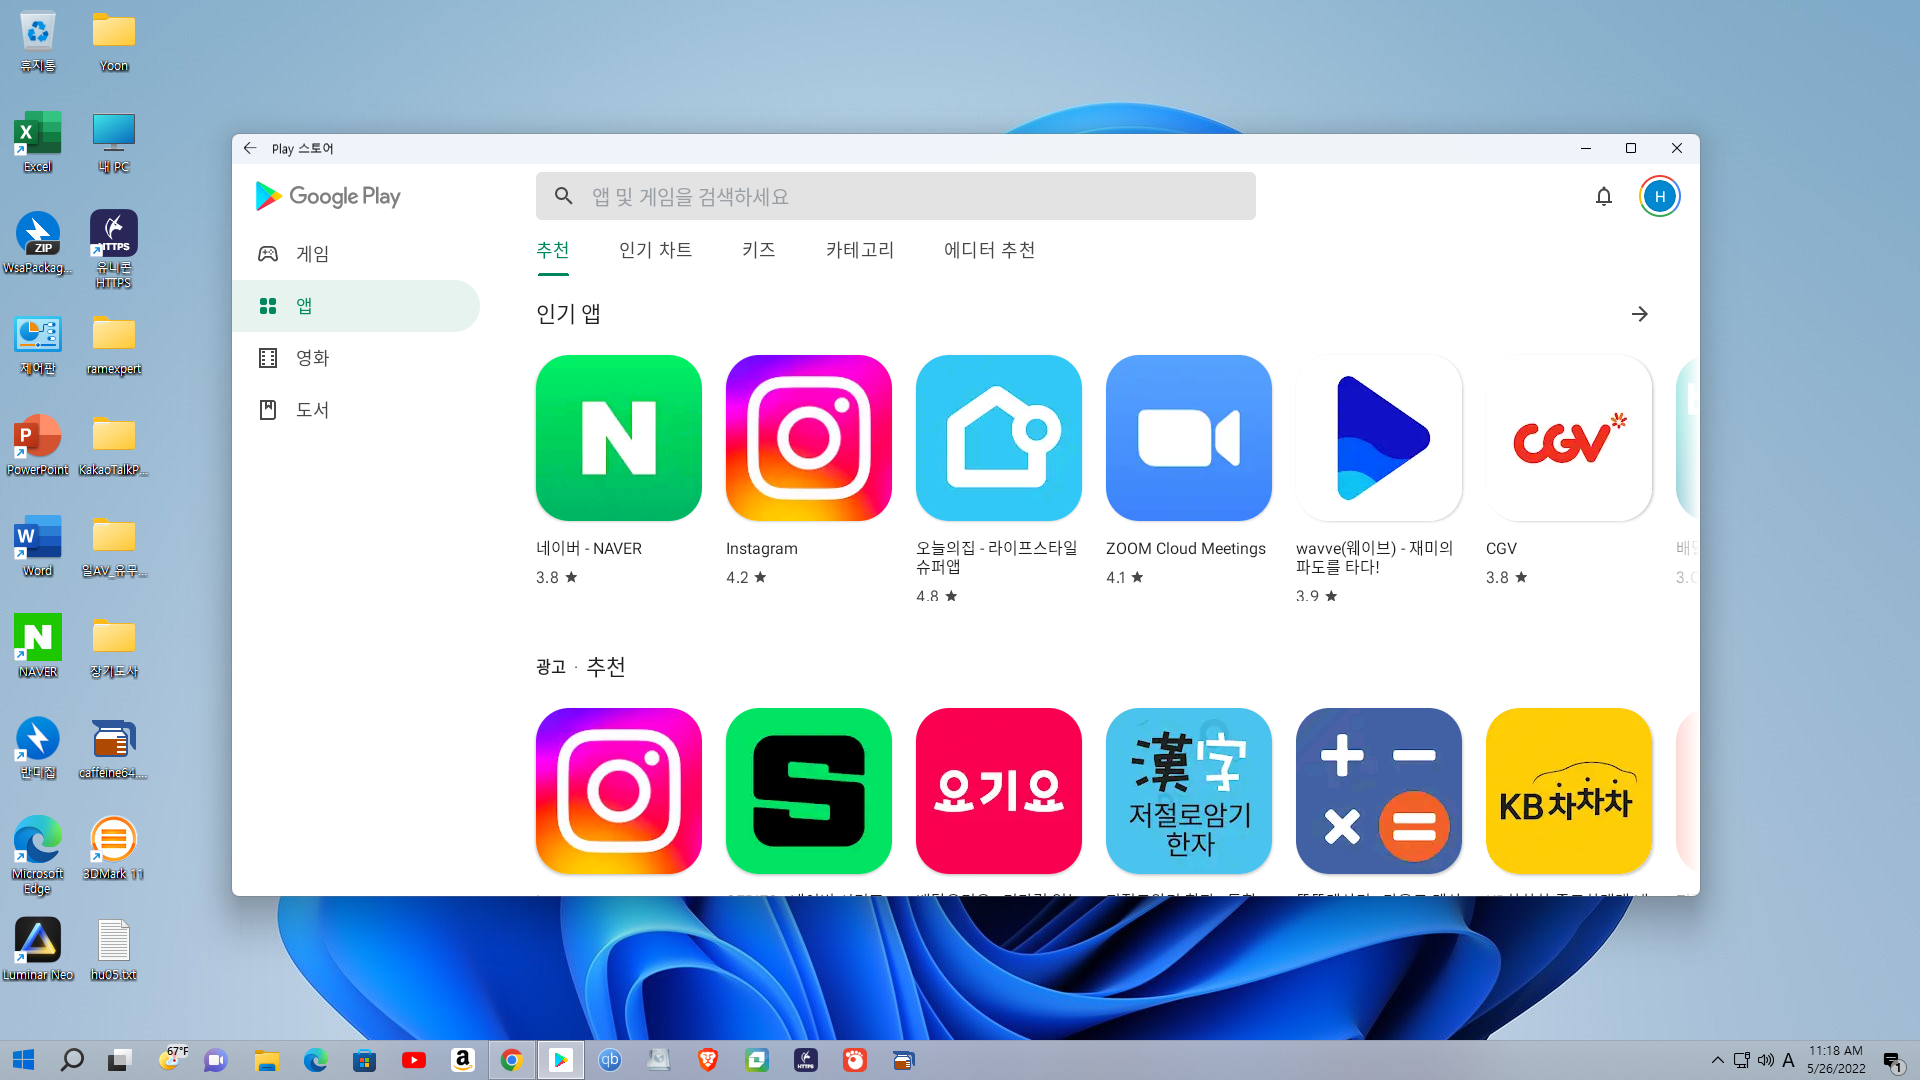Select the NAVER desktop shortcut
The width and height of the screenshot is (1920, 1080).
tap(38, 648)
